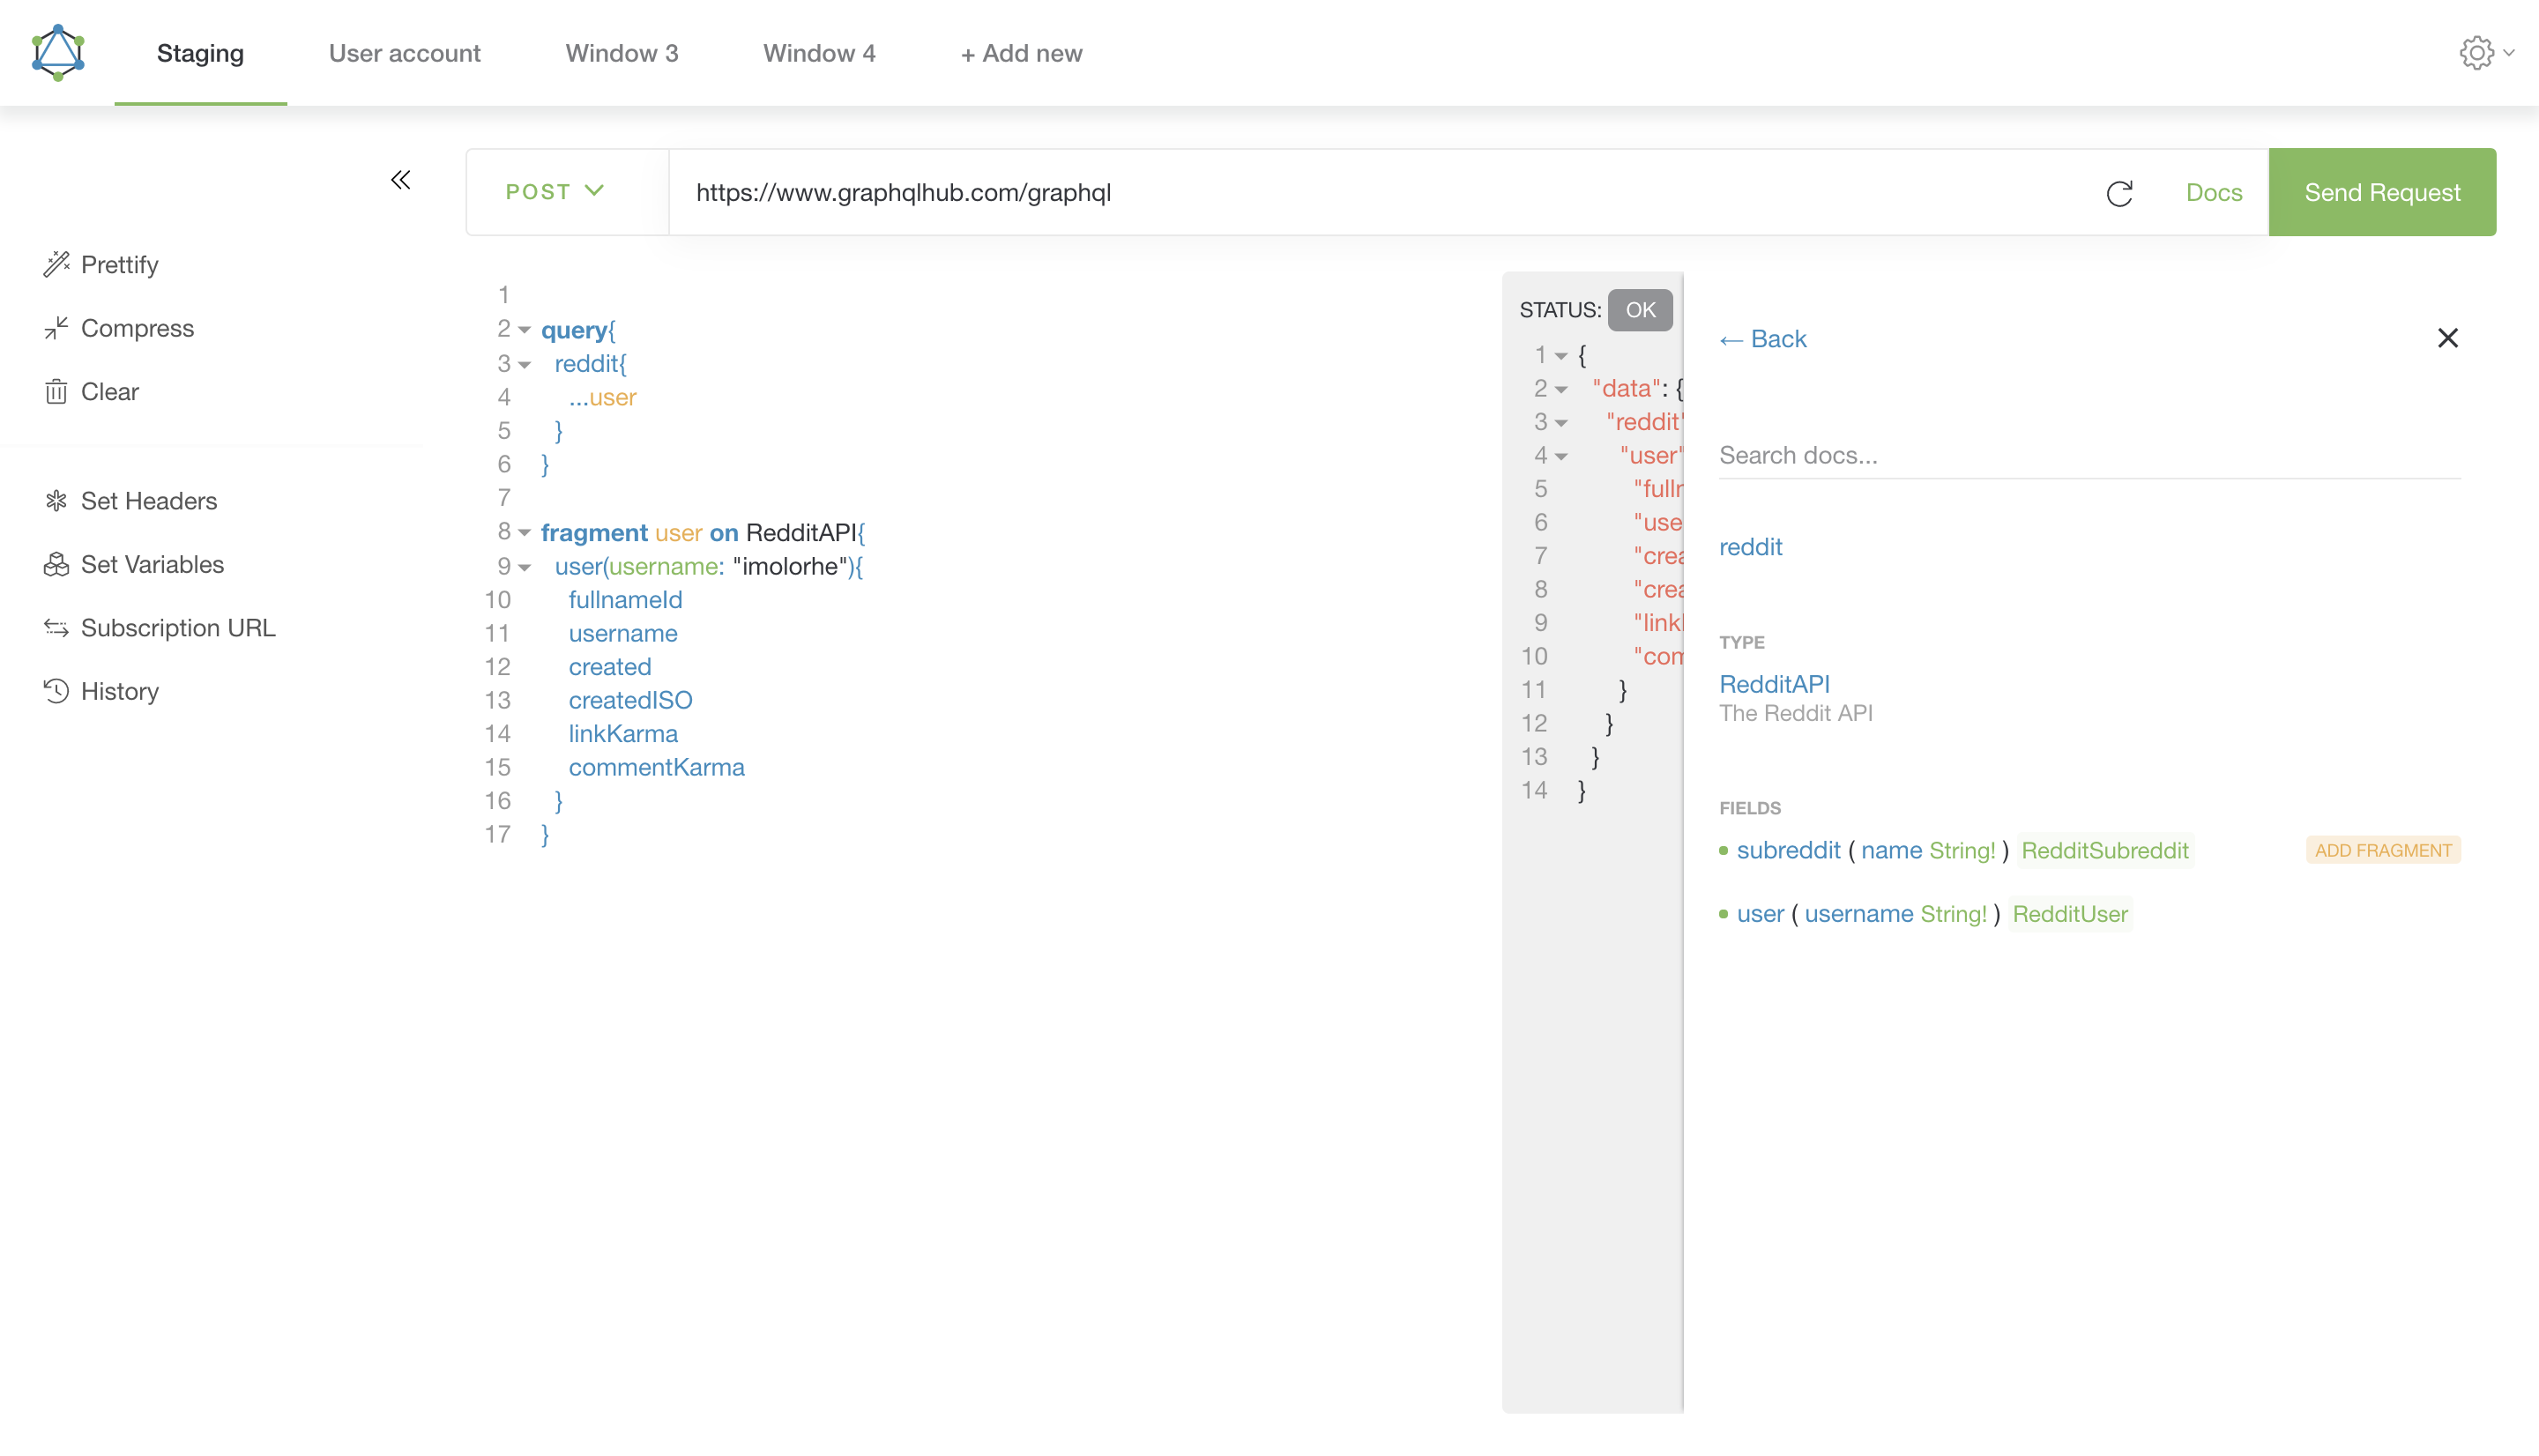
Task: Click the Subscription URL icon
Action: pos(57,626)
